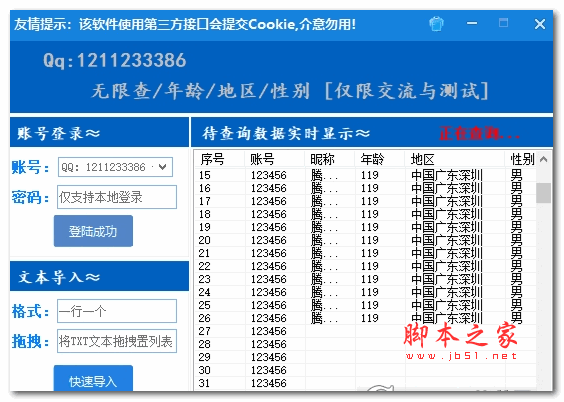Select row with 序号 15
The width and height of the screenshot is (564, 402).
[365, 175]
